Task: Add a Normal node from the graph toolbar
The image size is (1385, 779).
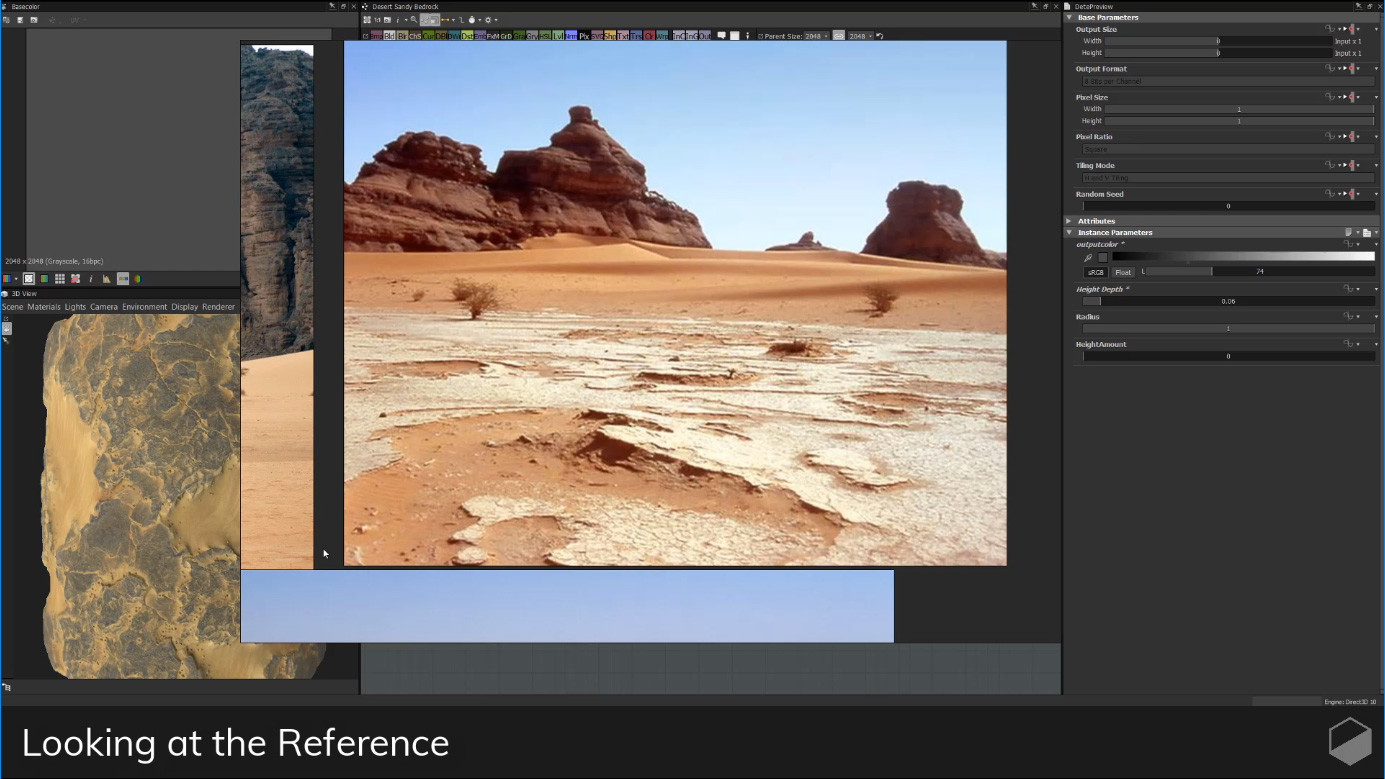Action: point(571,36)
